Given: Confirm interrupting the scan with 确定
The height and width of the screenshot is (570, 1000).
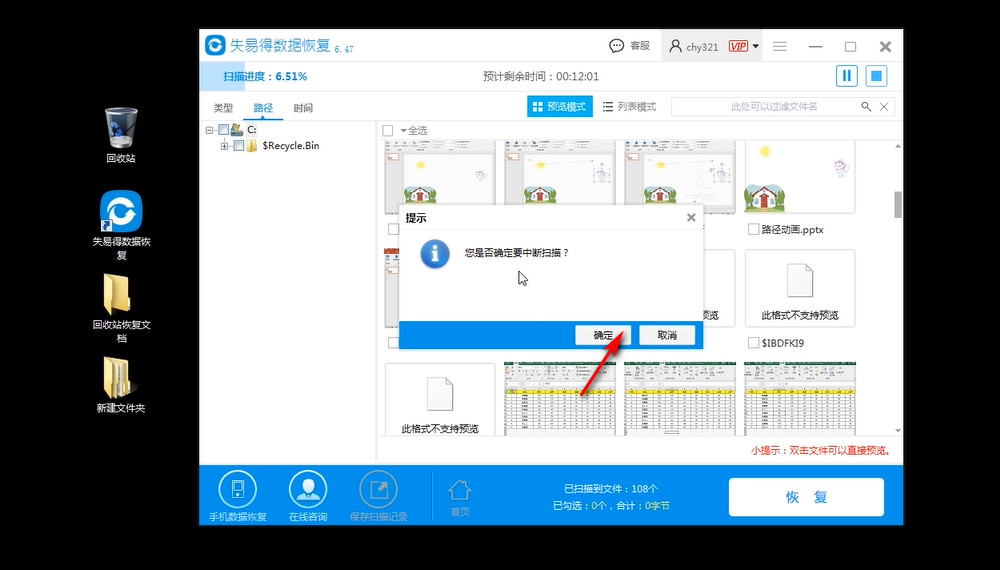Looking at the screenshot, I should [x=603, y=335].
